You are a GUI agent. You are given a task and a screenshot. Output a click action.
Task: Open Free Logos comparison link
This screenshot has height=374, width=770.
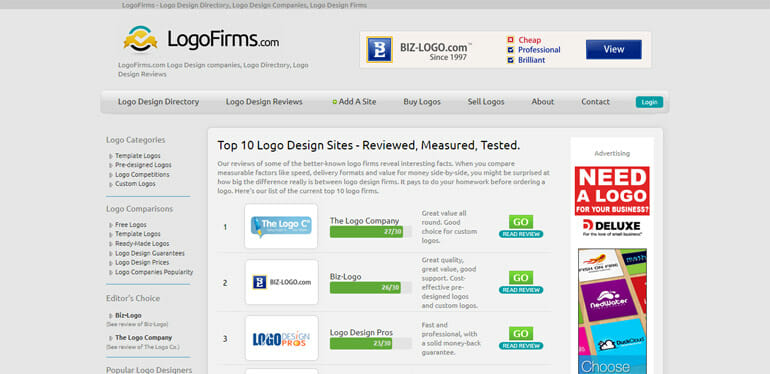(131, 224)
